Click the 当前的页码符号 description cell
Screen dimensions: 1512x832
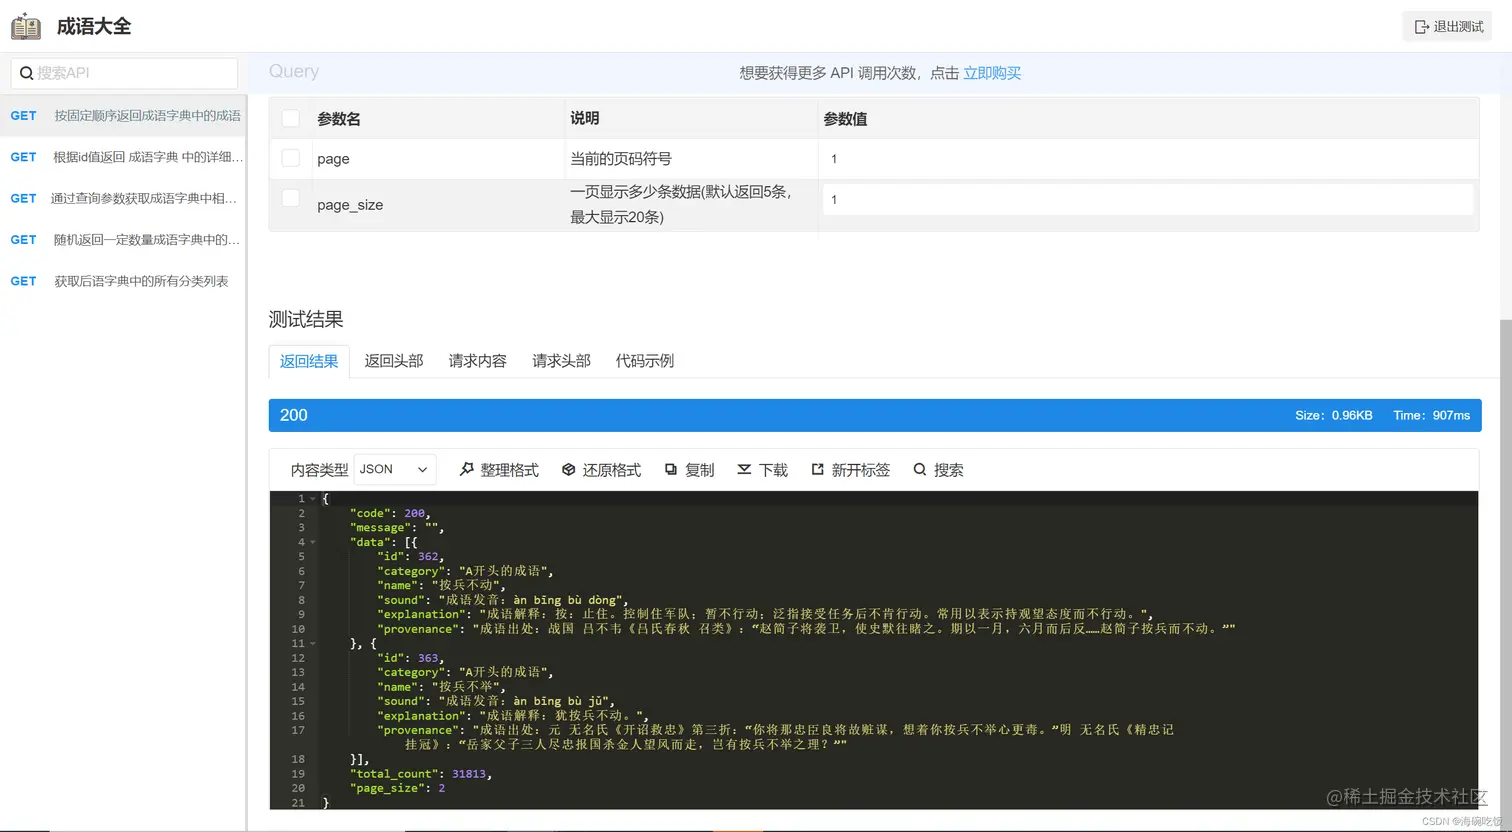[x=621, y=159]
